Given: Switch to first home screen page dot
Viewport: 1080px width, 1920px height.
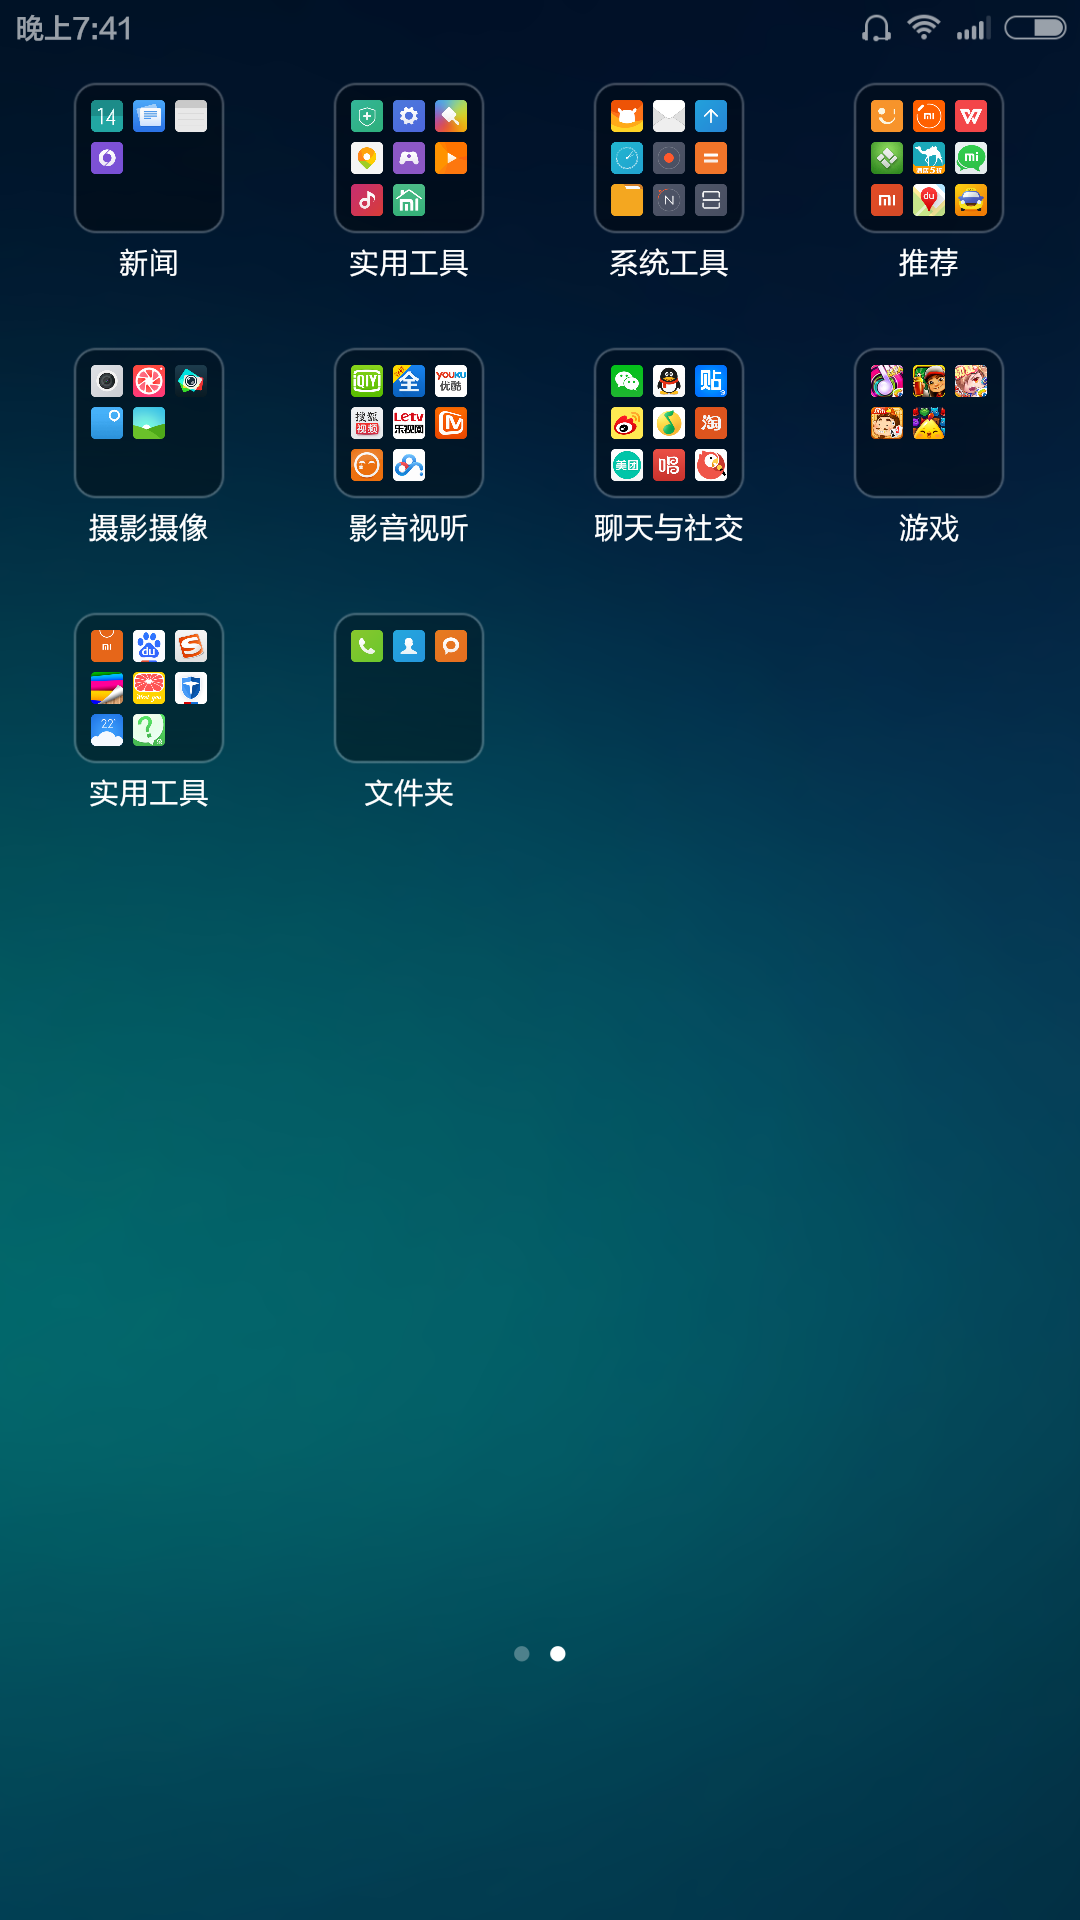Looking at the screenshot, I should (x=522, y=1654).
